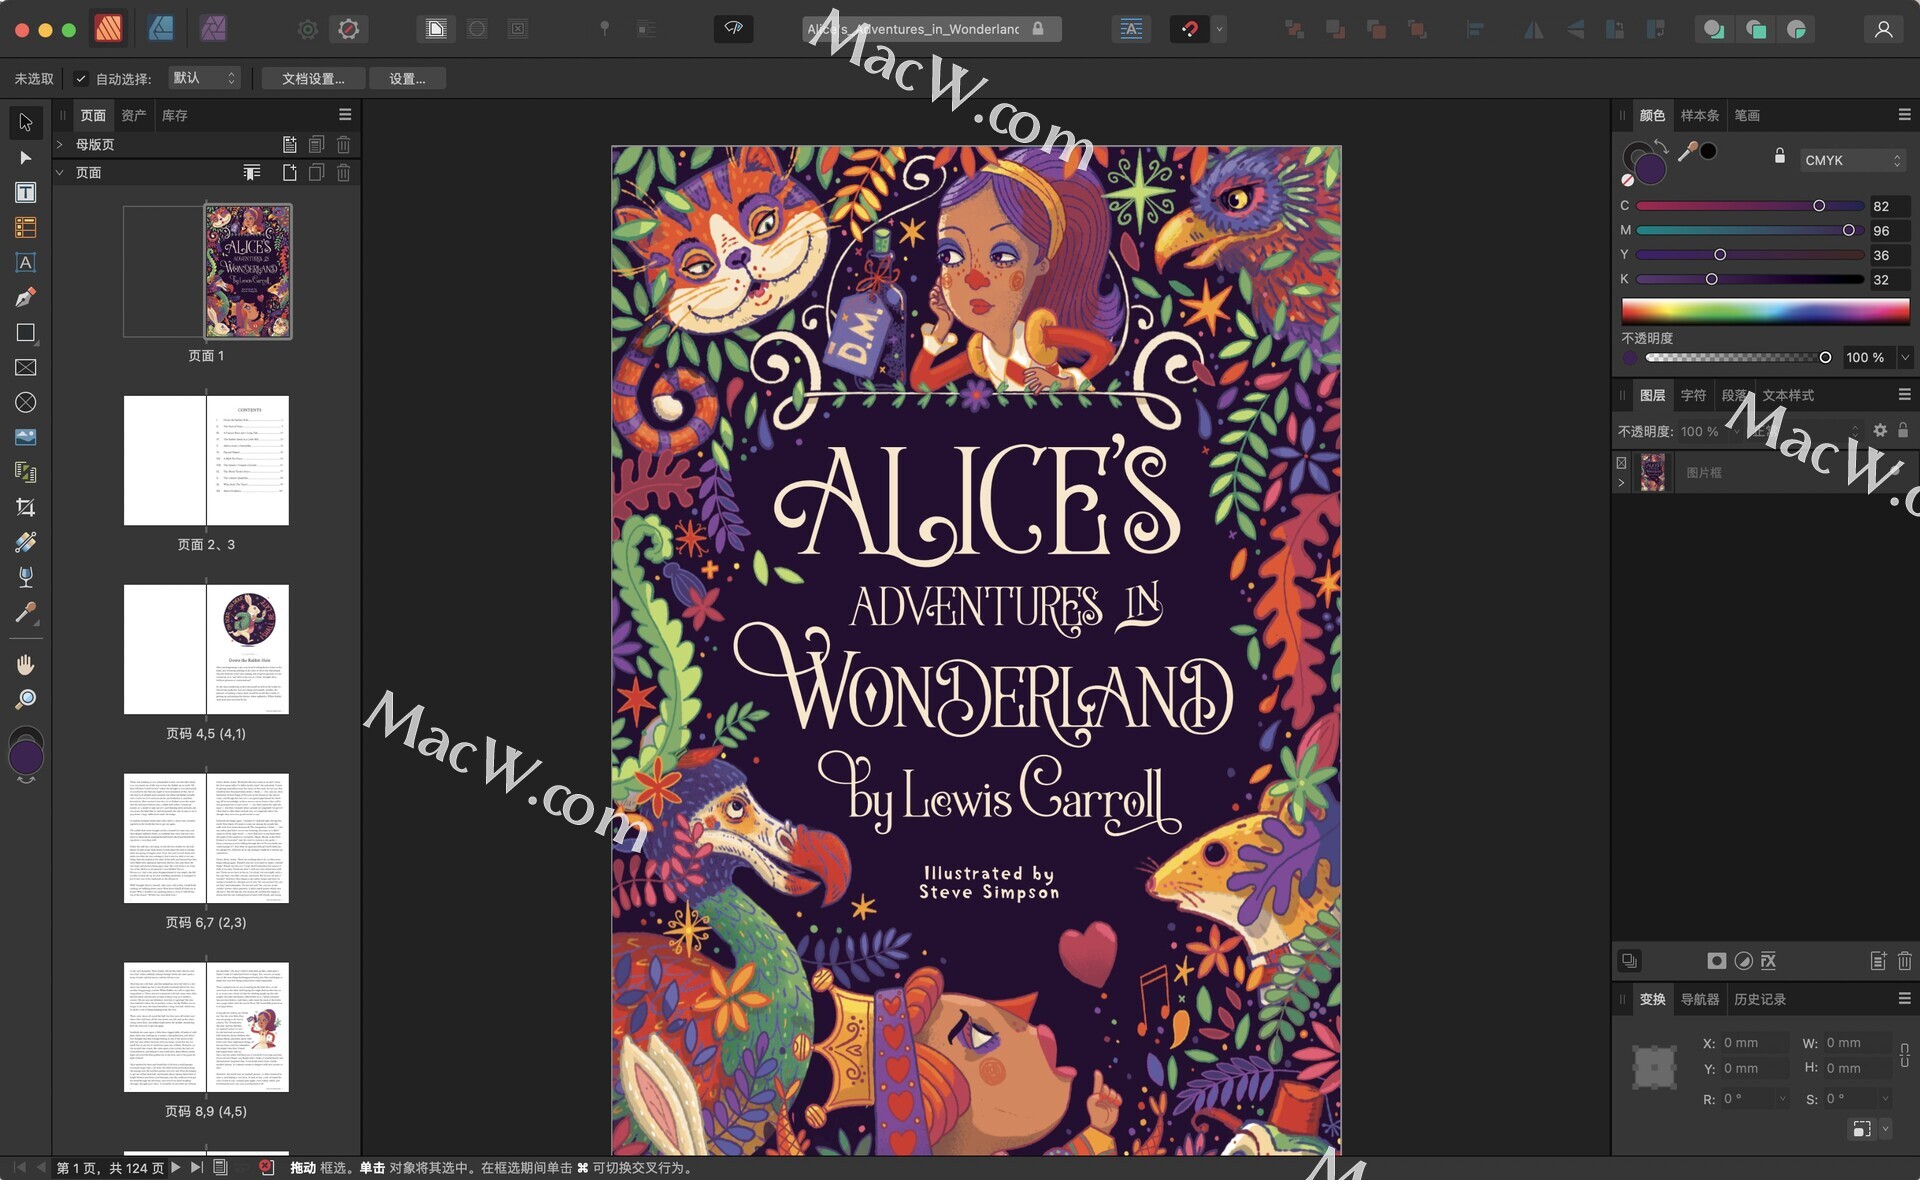Switch to Stroke tab
Screen dimensions: 1920x1180
(1747, 115)
